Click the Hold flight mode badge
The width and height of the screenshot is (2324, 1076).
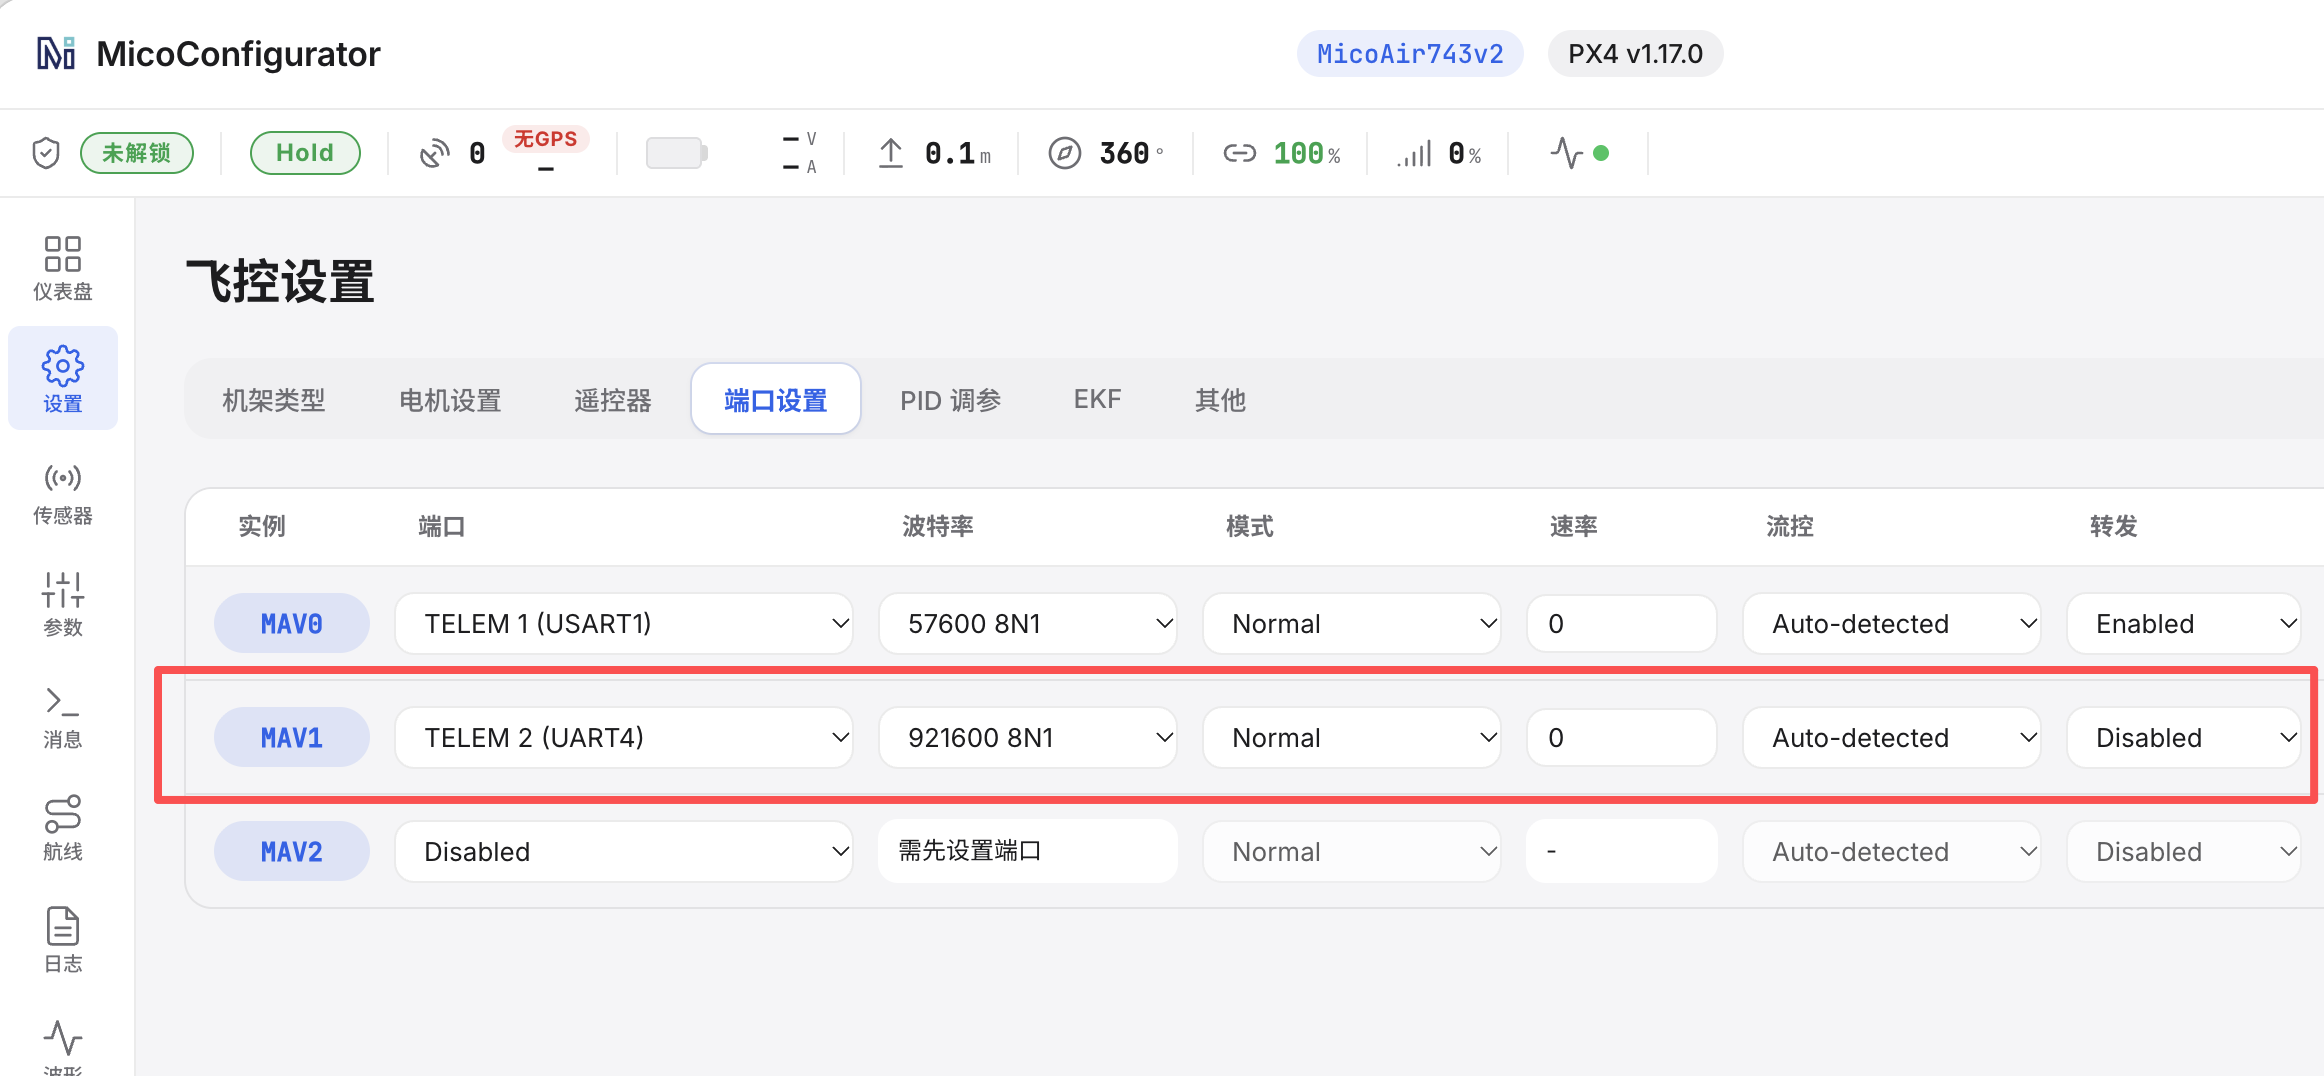coord(305,153)
